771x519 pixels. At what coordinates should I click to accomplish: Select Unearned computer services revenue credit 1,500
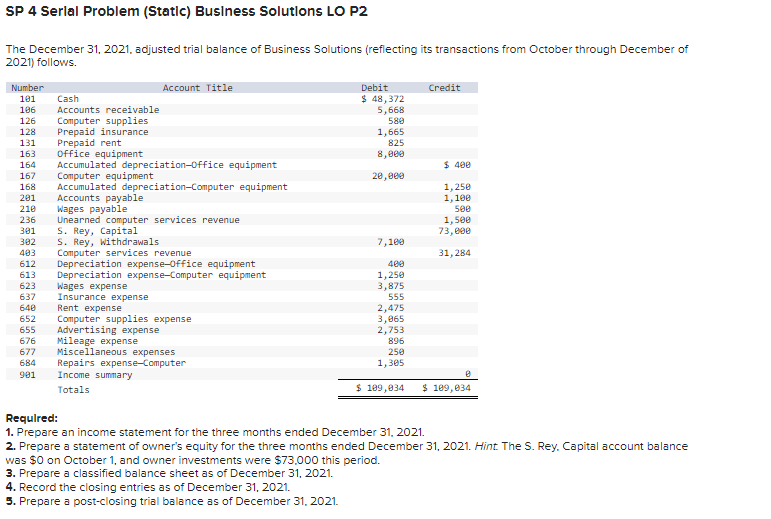[x=457, y=220]
